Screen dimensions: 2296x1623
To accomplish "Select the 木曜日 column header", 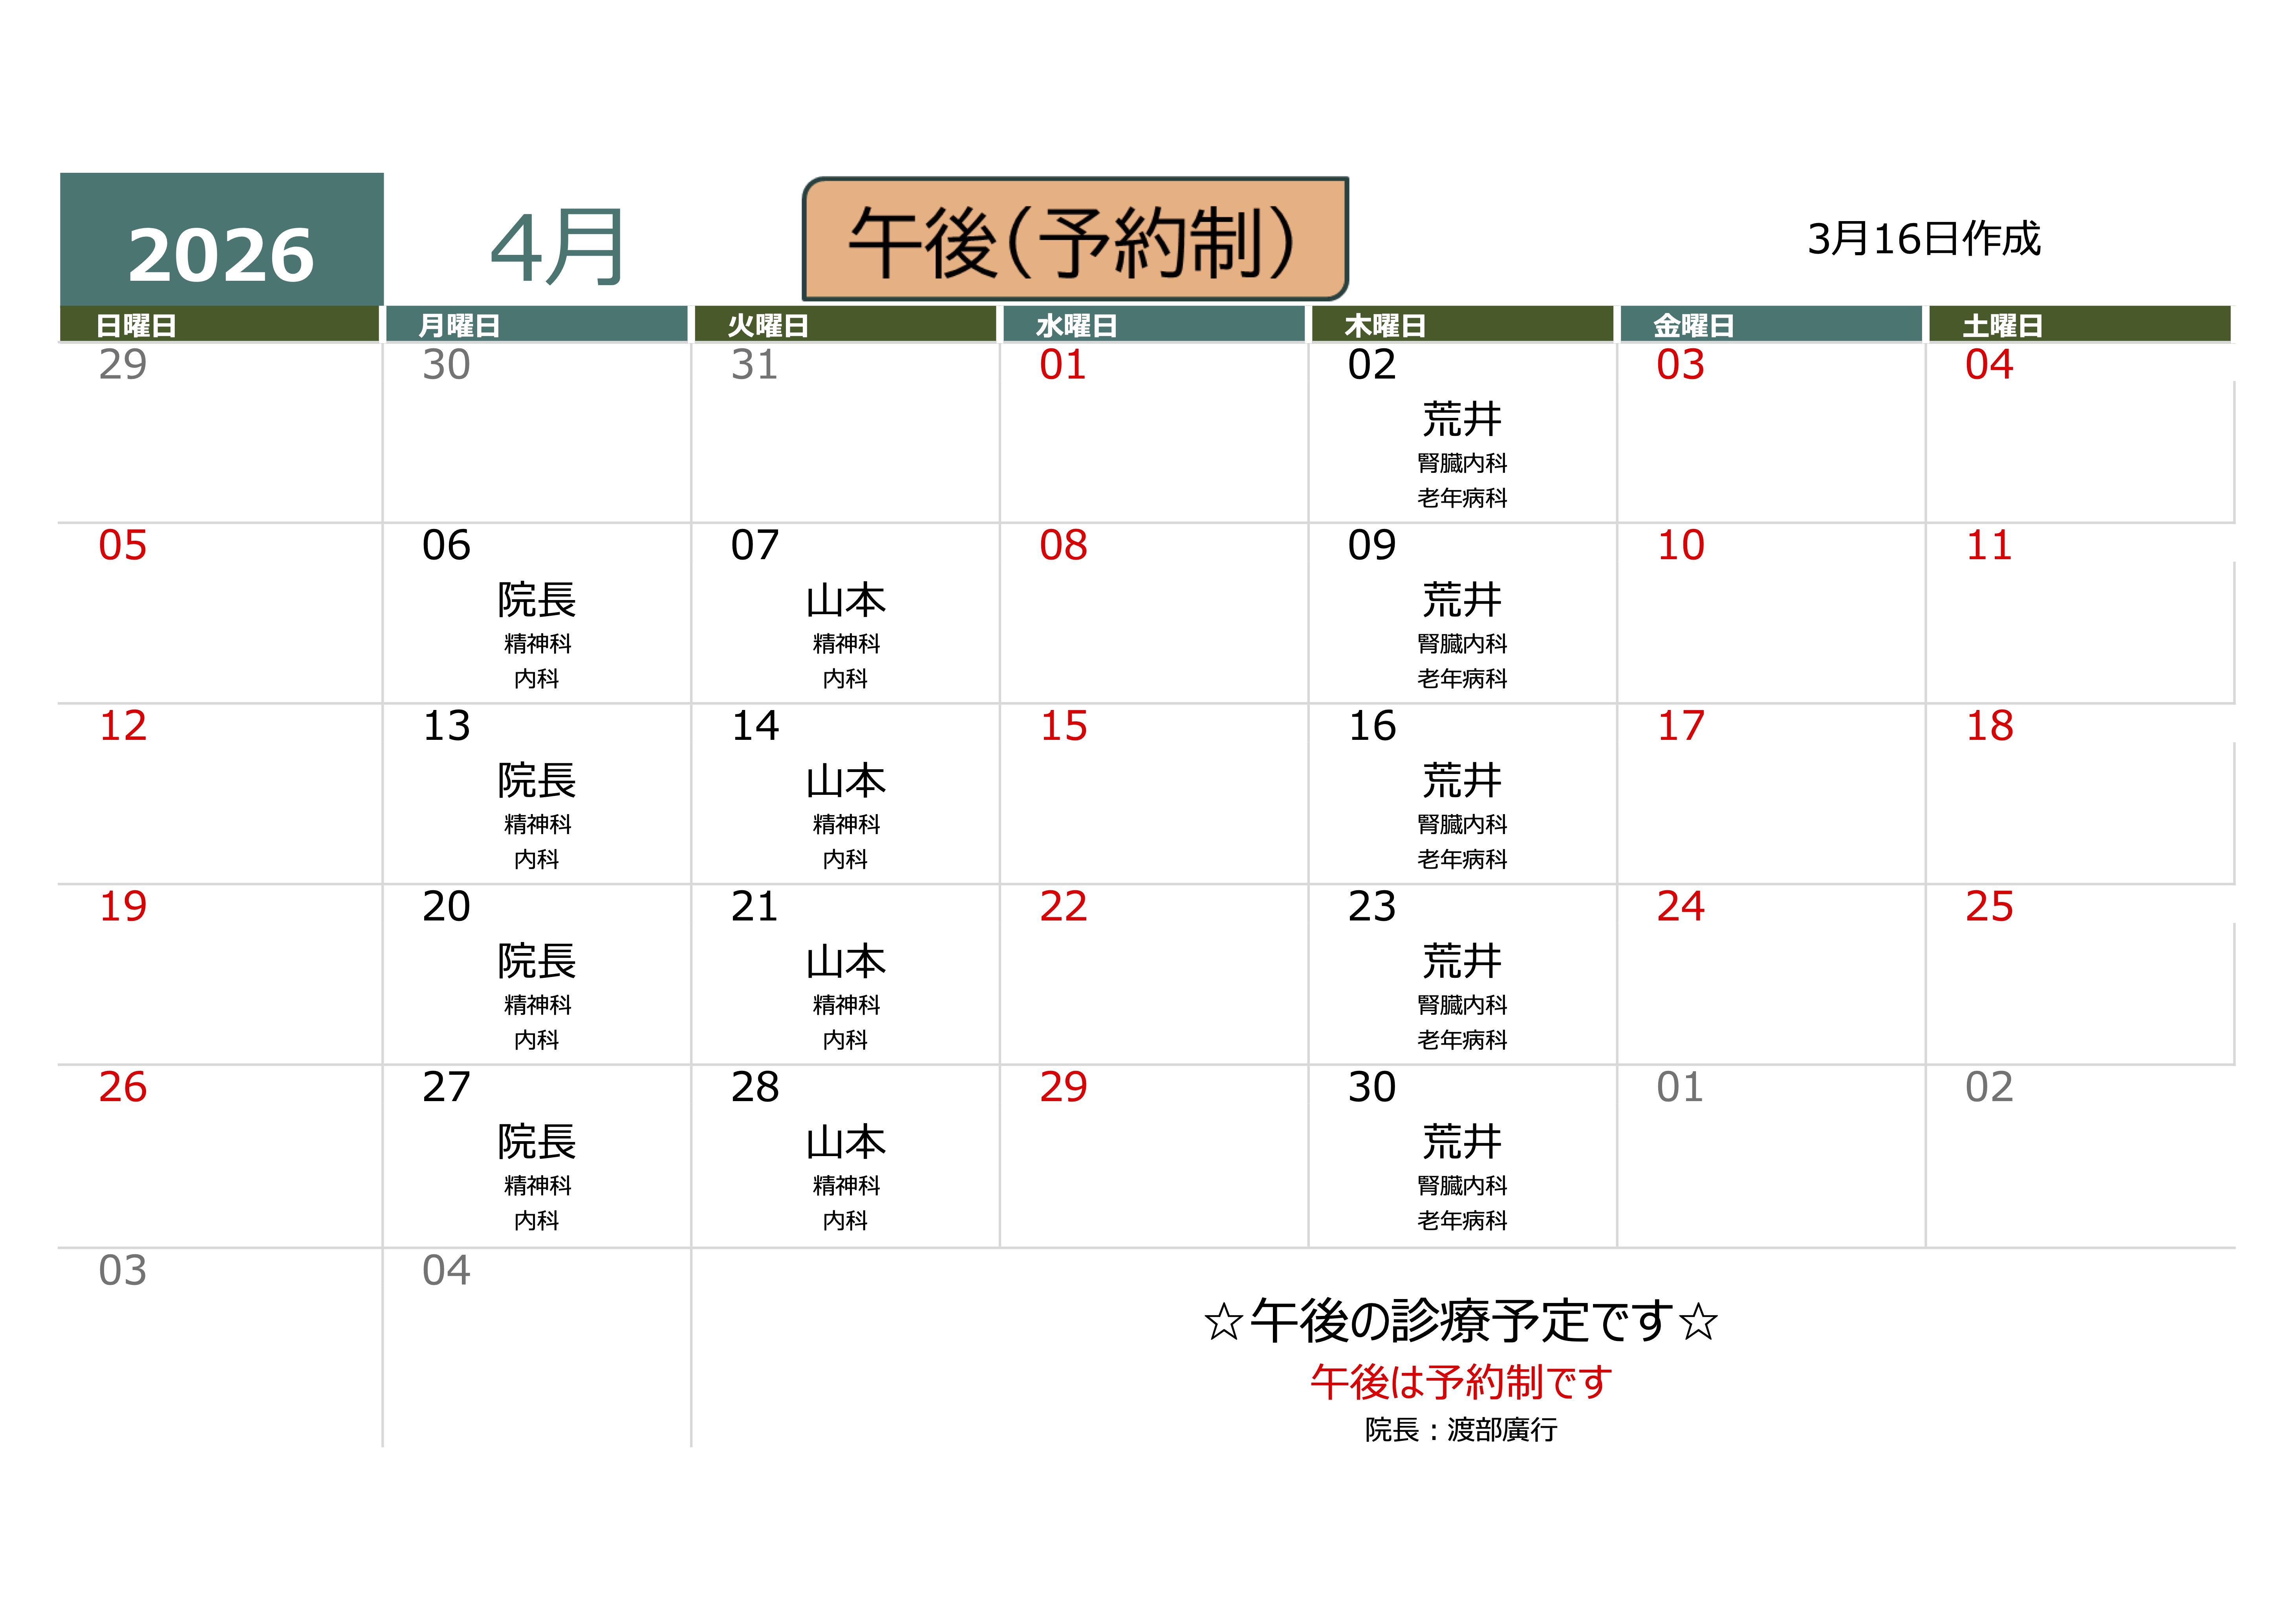I will (x=1385, y=325).
